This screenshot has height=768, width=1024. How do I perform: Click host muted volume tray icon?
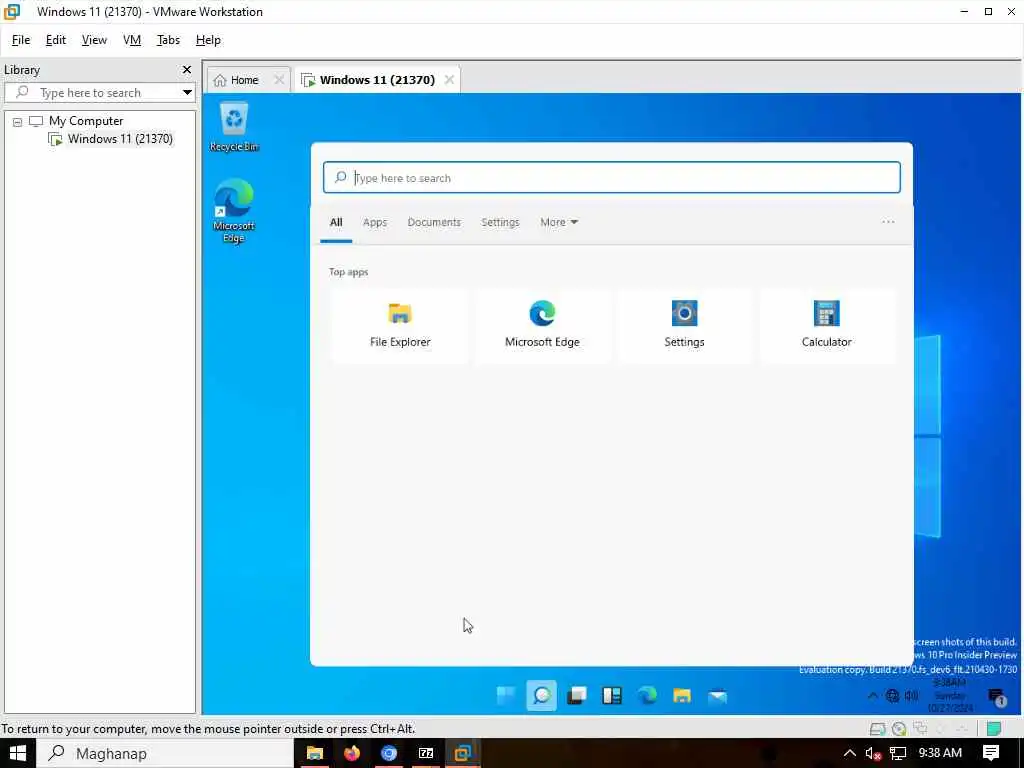point(873,753)
